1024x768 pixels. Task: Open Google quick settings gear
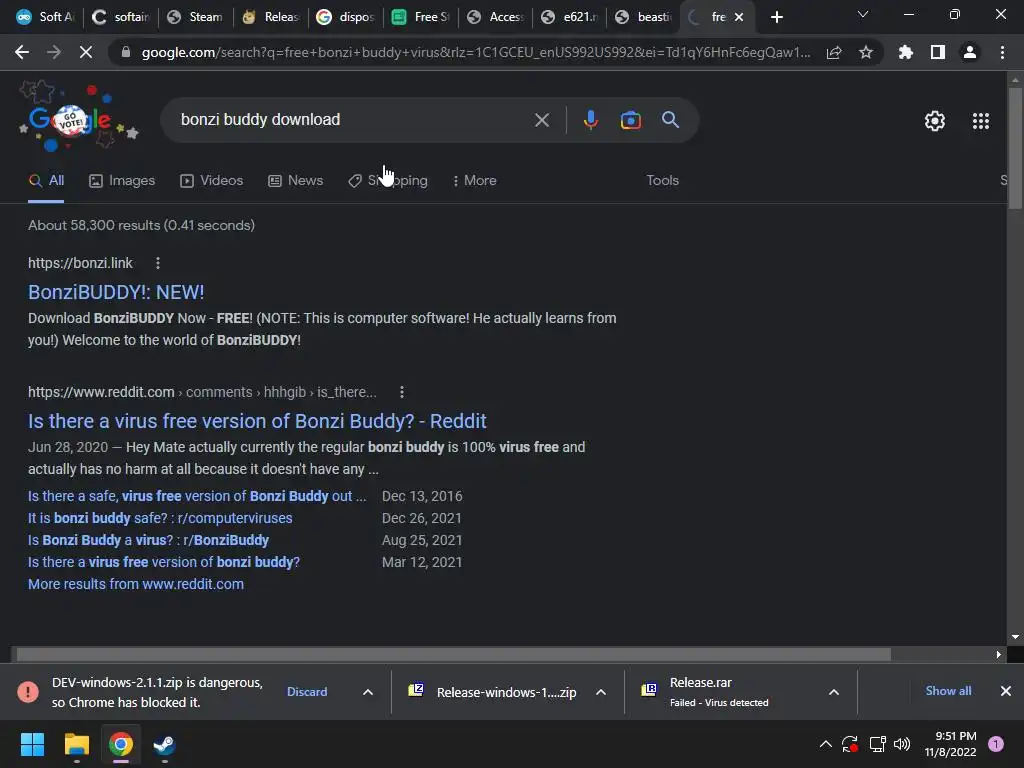point(935,121)
